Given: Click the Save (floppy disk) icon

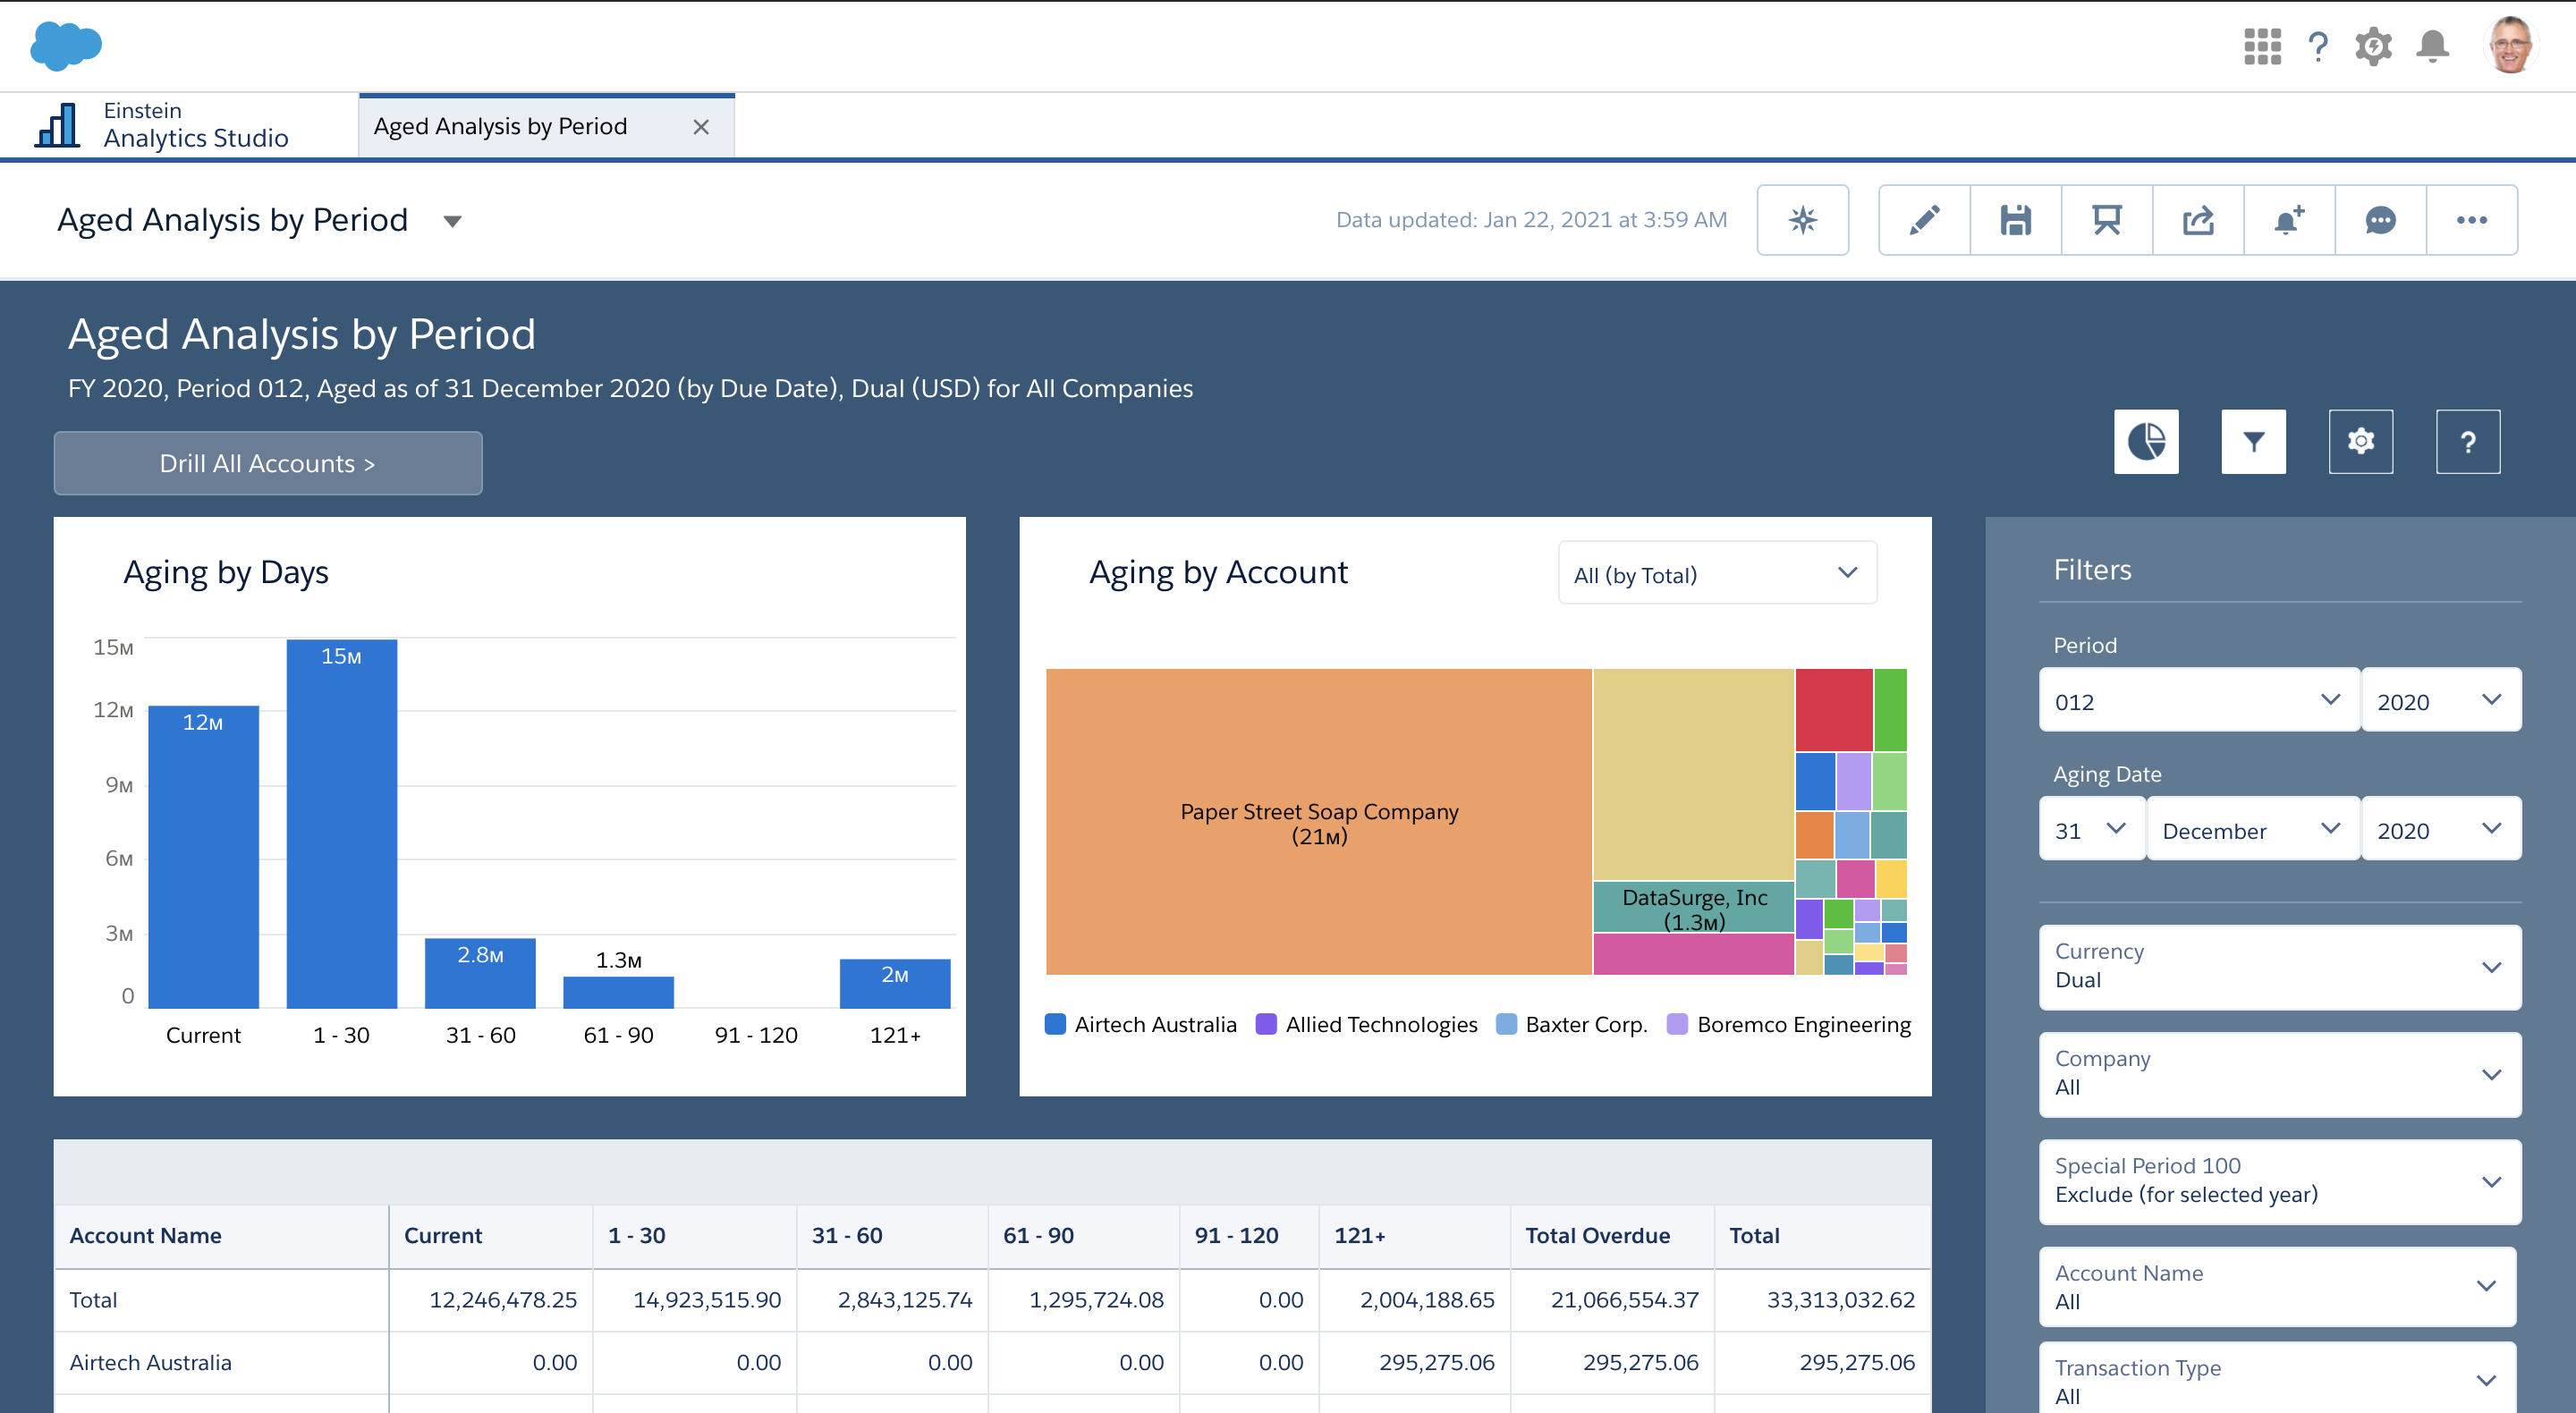Looking at the screenshot, I should coord(2014,219).
